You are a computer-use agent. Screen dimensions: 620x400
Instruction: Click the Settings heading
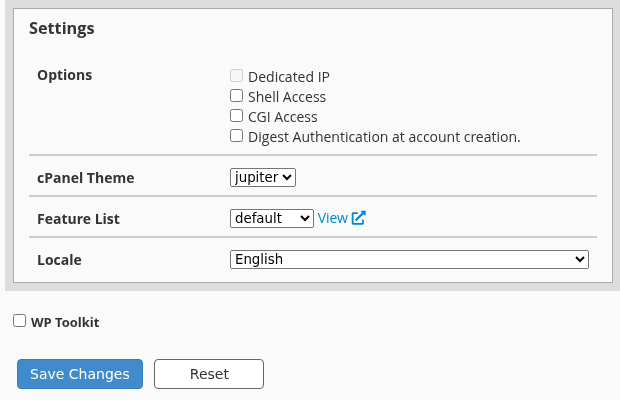pos(62,28)
